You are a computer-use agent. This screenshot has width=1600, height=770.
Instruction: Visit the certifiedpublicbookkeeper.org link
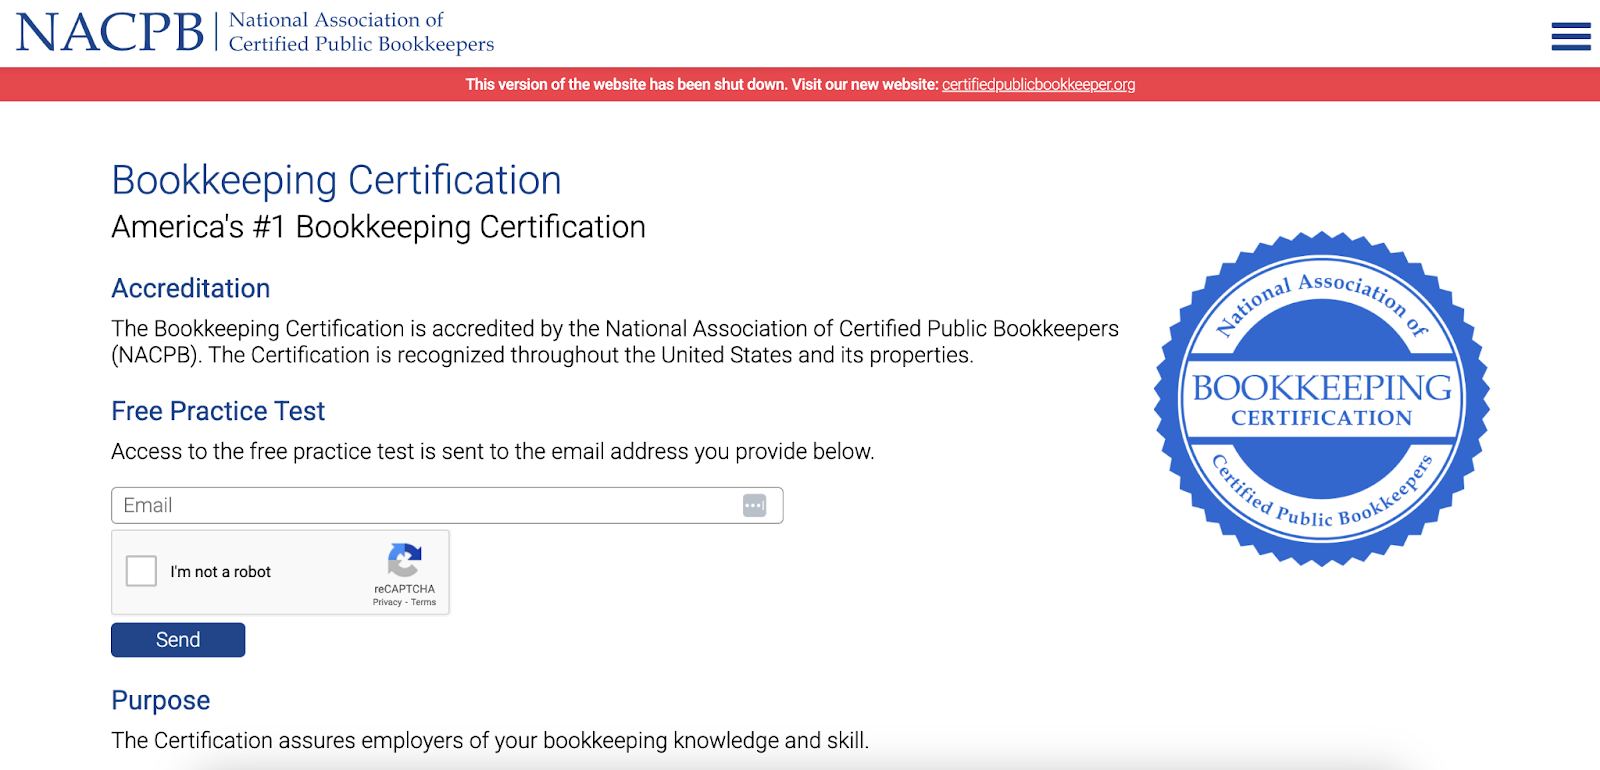pos(1038,85)
